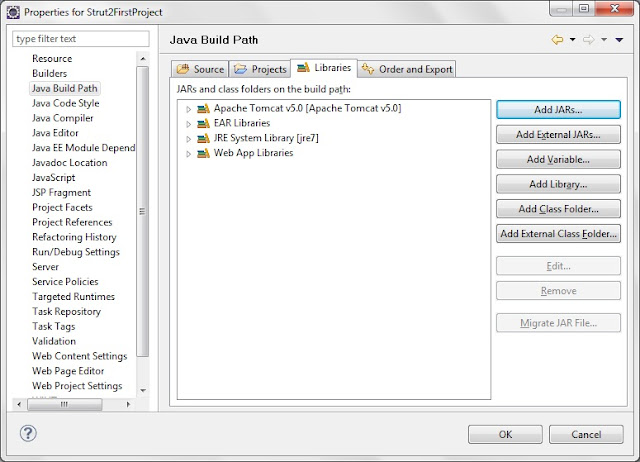Confirm with the OK button

click(x=505, y=434)
